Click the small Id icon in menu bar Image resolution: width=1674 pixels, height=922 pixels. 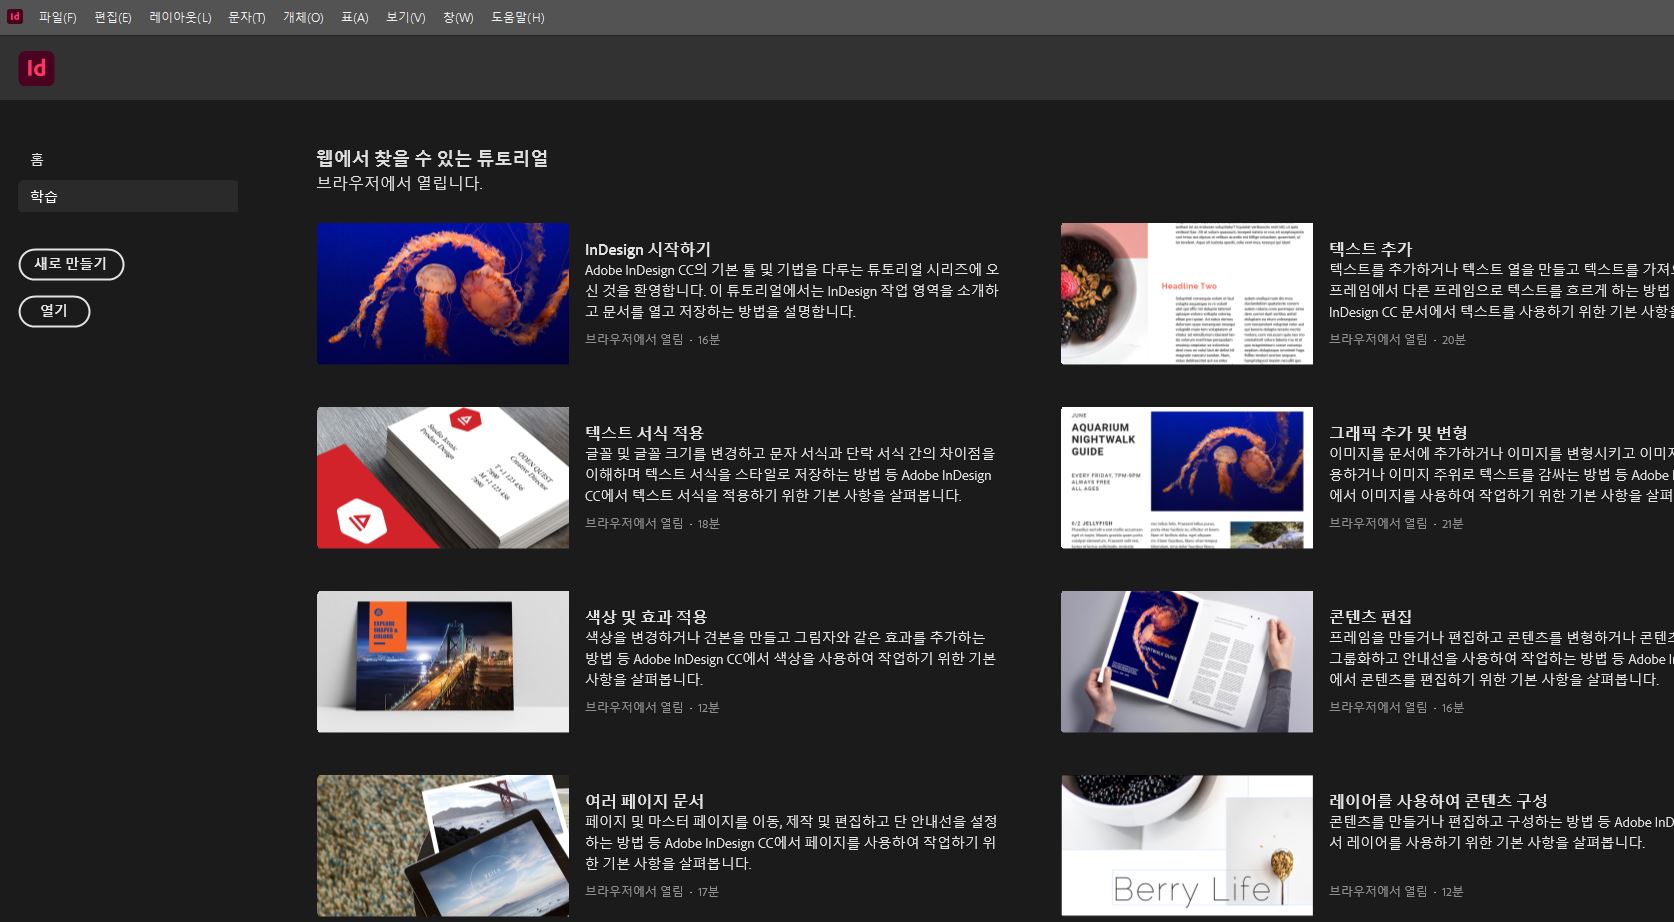coord(15,16)
